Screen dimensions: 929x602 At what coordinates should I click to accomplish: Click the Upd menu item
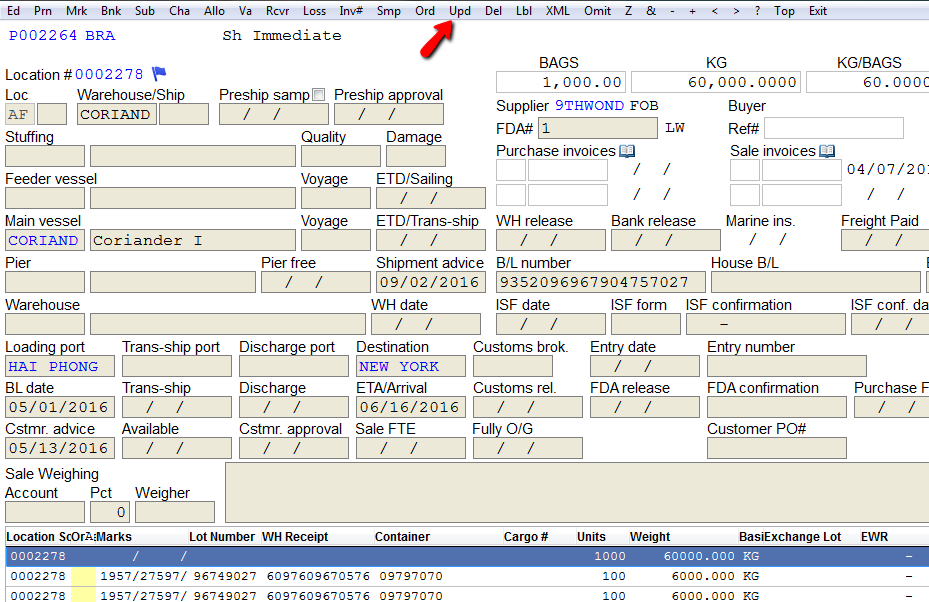click(x=460, y=11)
